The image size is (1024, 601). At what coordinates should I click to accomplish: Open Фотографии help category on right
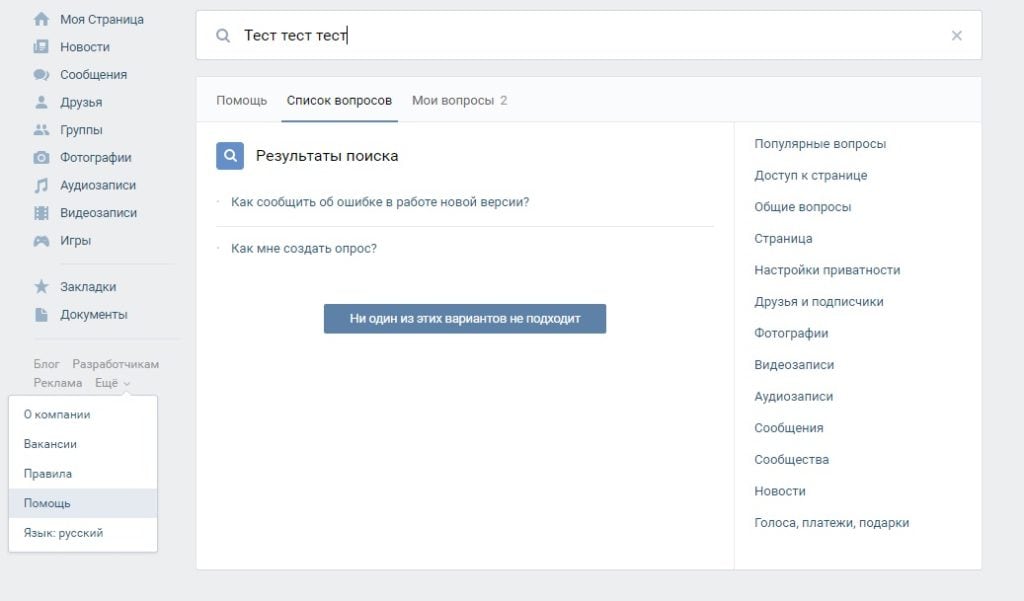tap(791, 333)
